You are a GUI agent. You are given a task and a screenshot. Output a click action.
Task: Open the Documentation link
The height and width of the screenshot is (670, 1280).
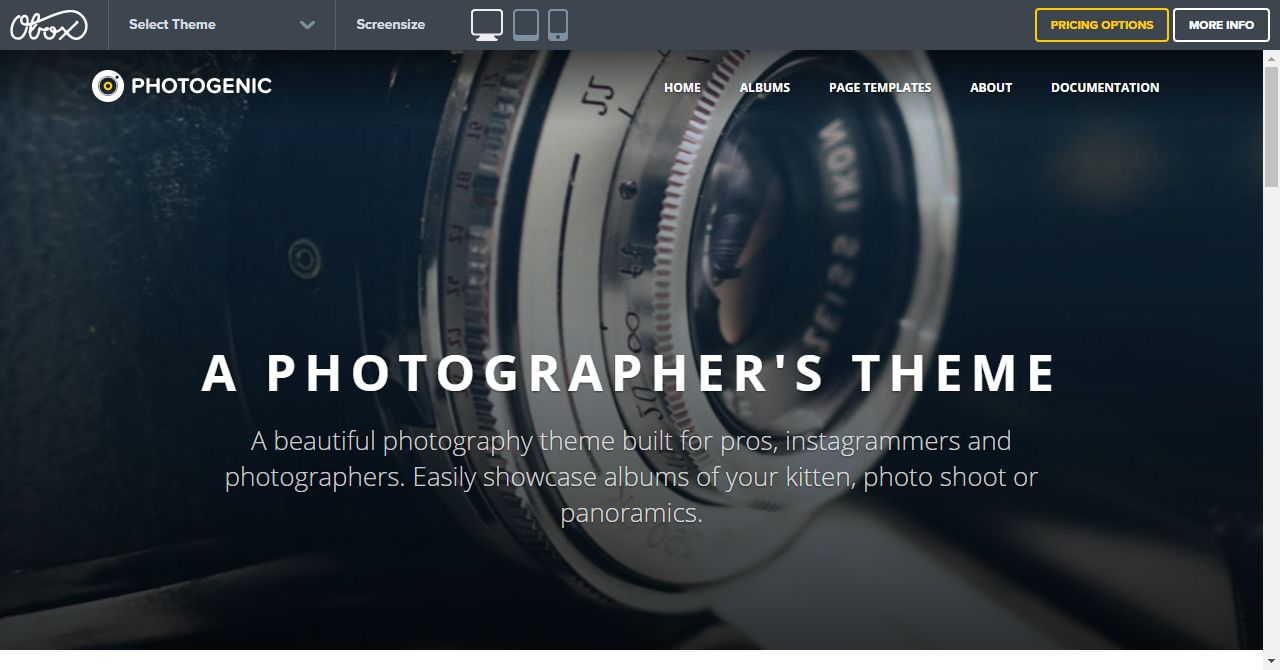coord(1105,88)
